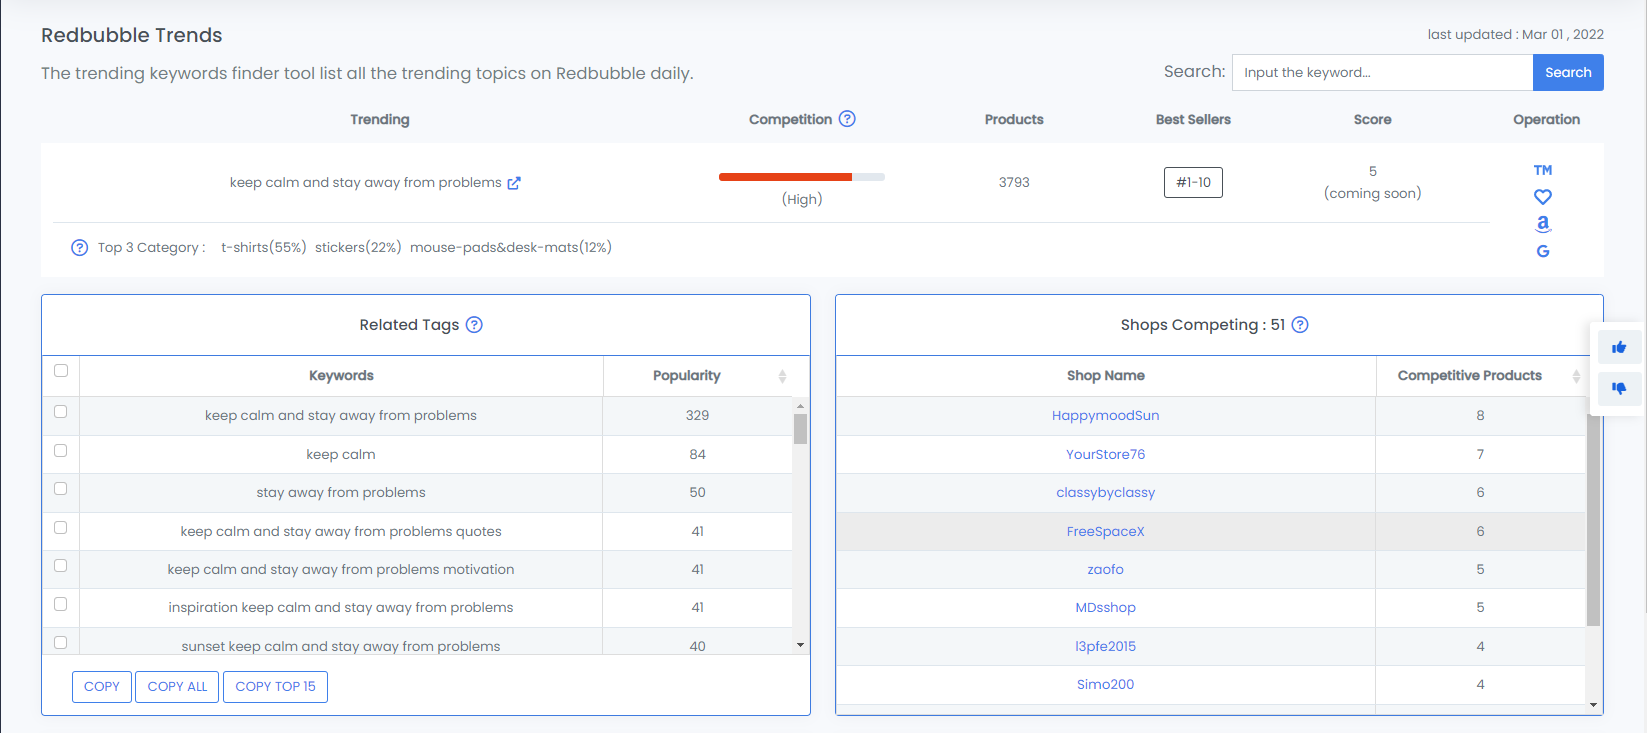Click the Shops Competing scrollbar down arrow
This screenshot has height=733, width=1647.
coord(1594,704)
